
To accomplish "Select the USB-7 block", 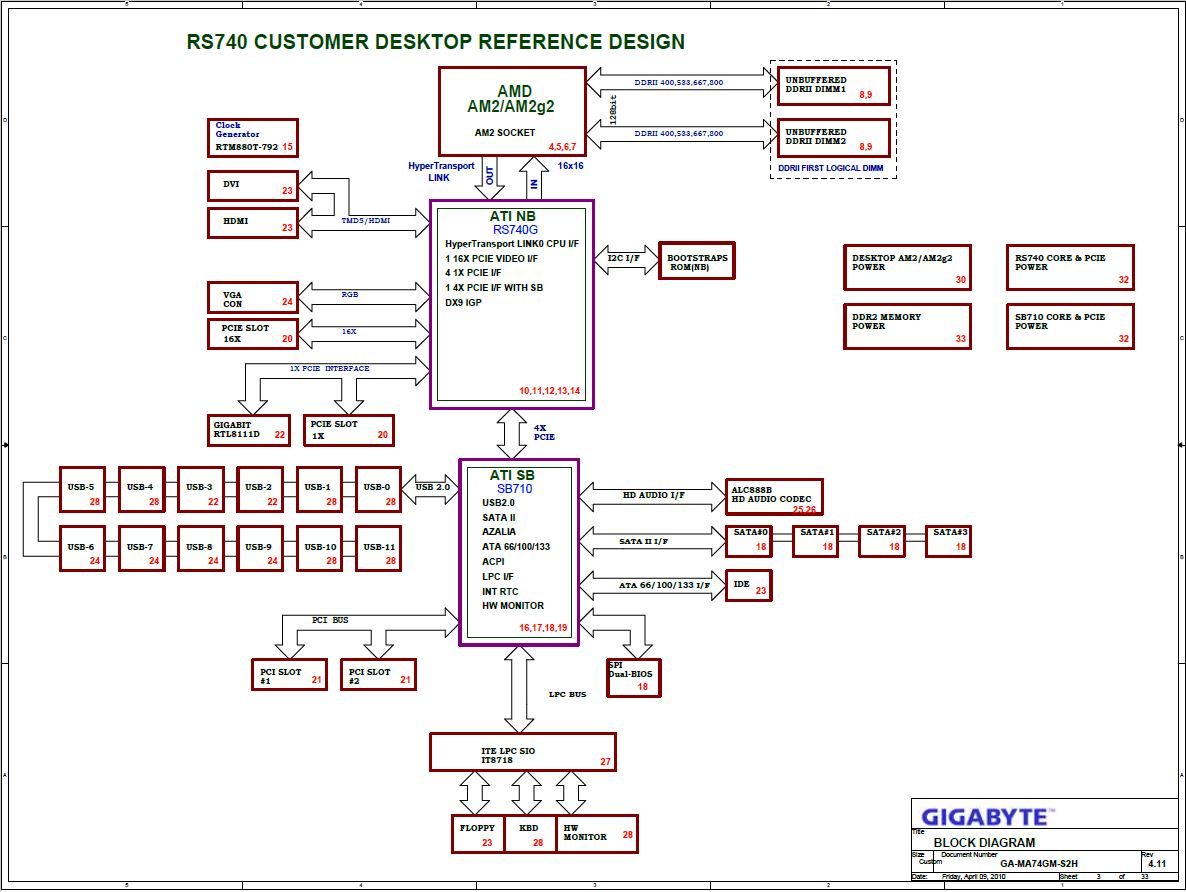I will click(141, 549).
